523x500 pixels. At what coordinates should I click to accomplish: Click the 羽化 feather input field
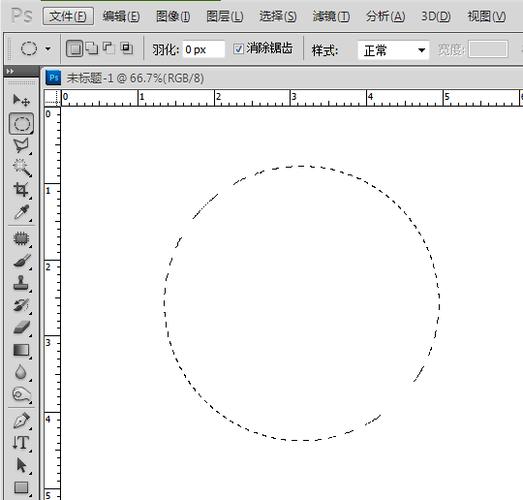pyautogui.click(x=203, y=49)
